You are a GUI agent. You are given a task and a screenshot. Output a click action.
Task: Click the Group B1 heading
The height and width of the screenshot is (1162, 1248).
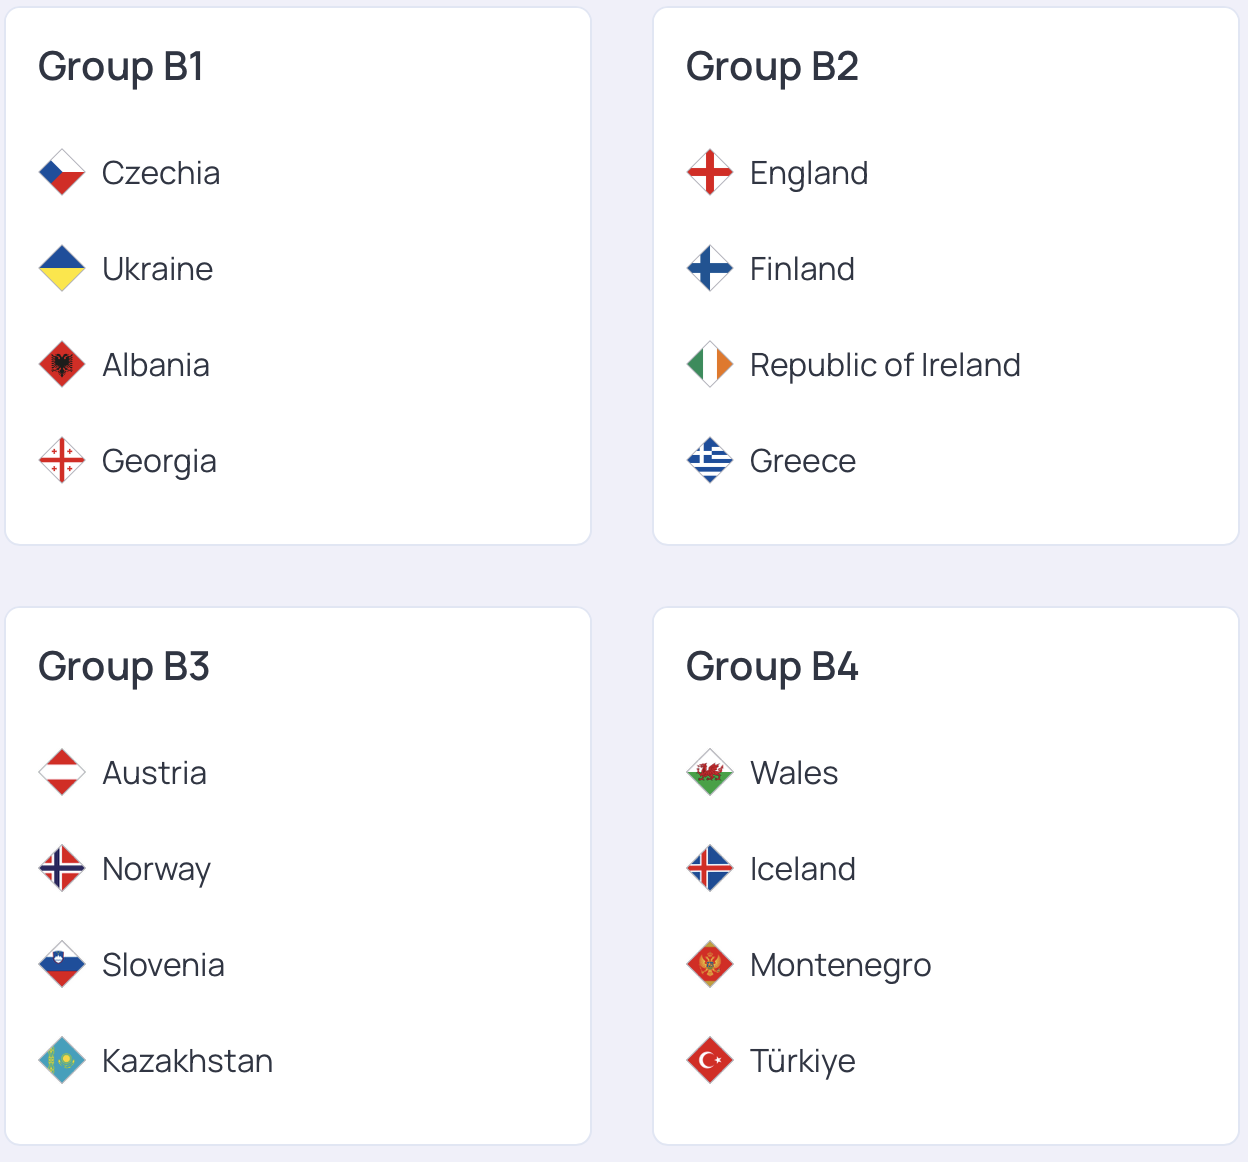coord(121,67)
